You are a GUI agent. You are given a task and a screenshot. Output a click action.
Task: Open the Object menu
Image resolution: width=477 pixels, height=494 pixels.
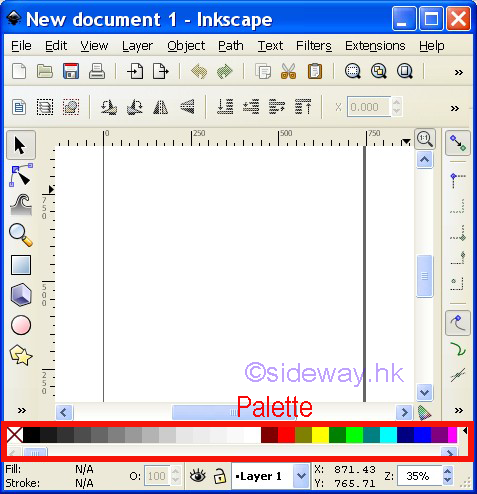[186, 46]
